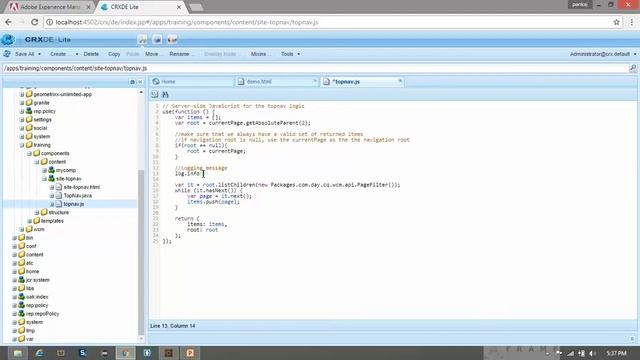Click the jcr:system node icon
Screen dimensions: 640x360
click(22, 280)
